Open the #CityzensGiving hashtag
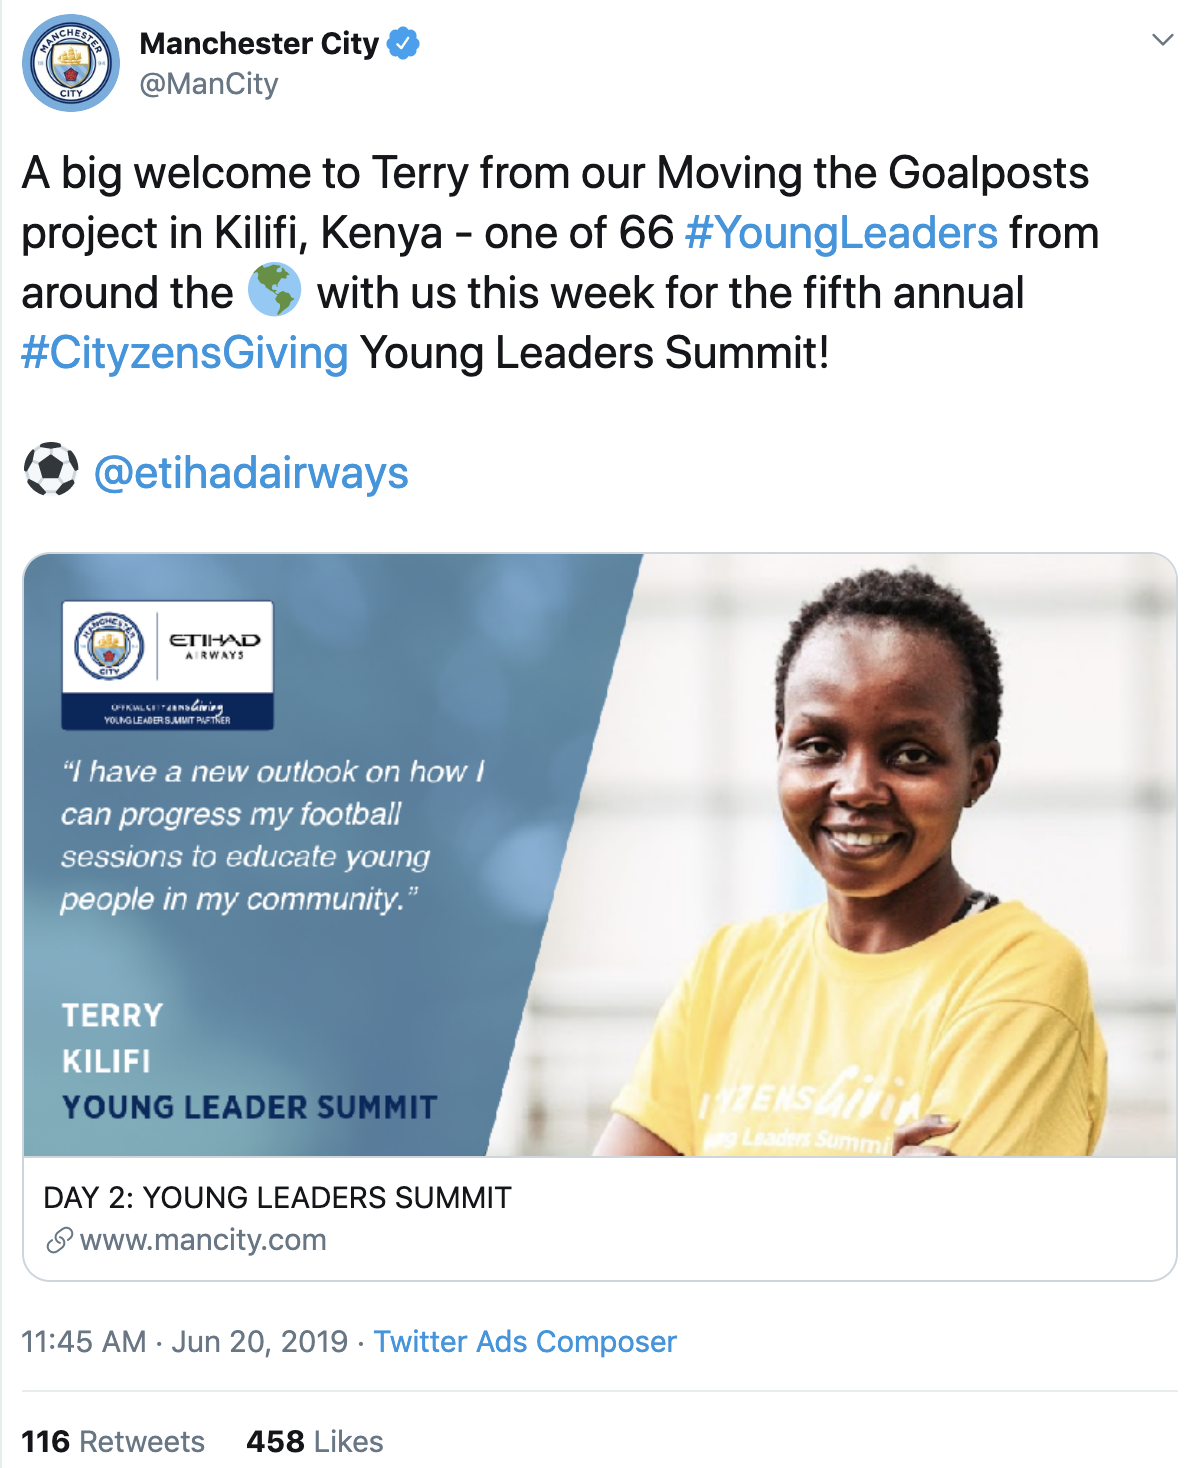 click(185, 353)
